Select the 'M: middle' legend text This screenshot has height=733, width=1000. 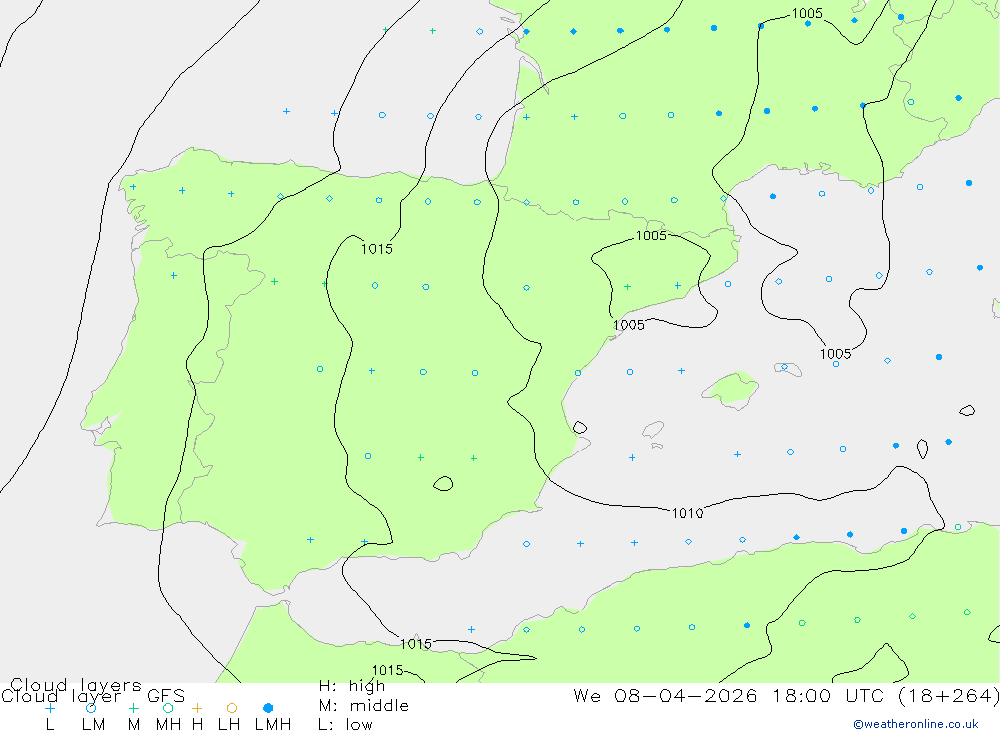click(364, 706)
